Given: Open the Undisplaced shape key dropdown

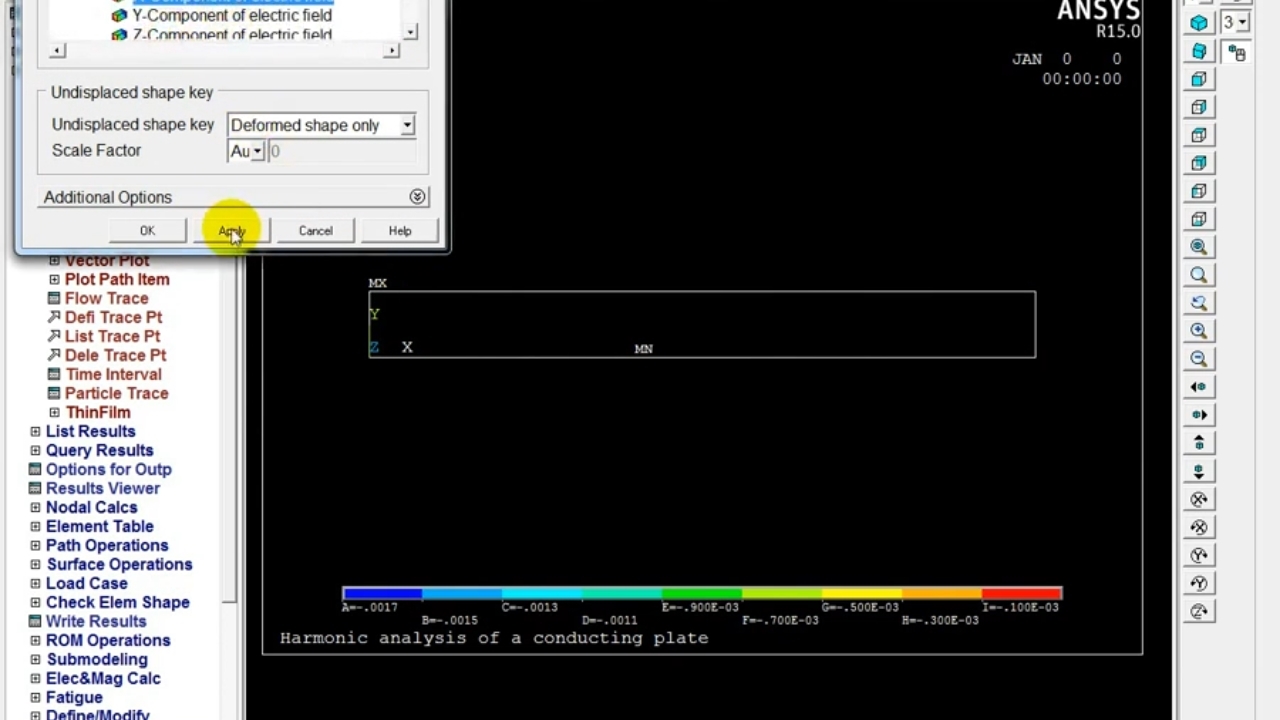Looking at the screenshot, I should tap(407, 125).
